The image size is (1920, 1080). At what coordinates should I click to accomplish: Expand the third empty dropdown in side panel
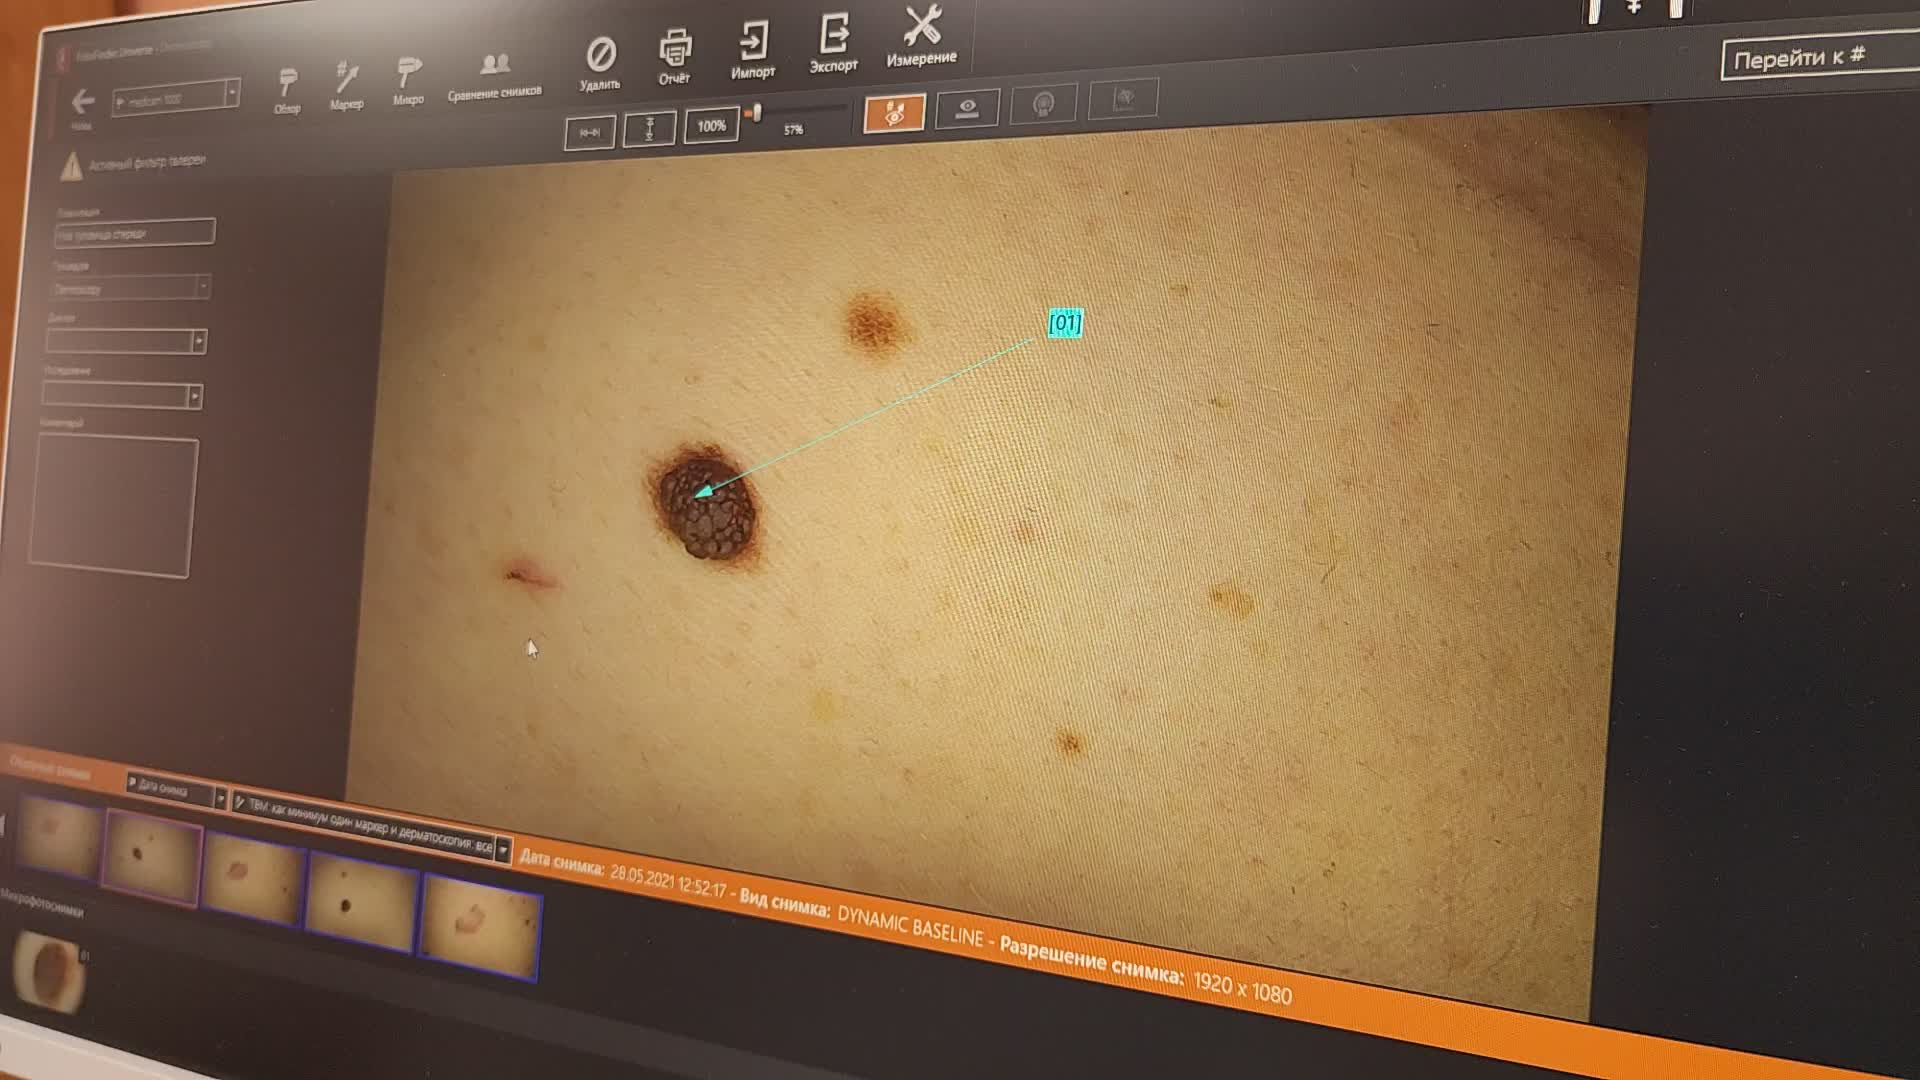199,341
